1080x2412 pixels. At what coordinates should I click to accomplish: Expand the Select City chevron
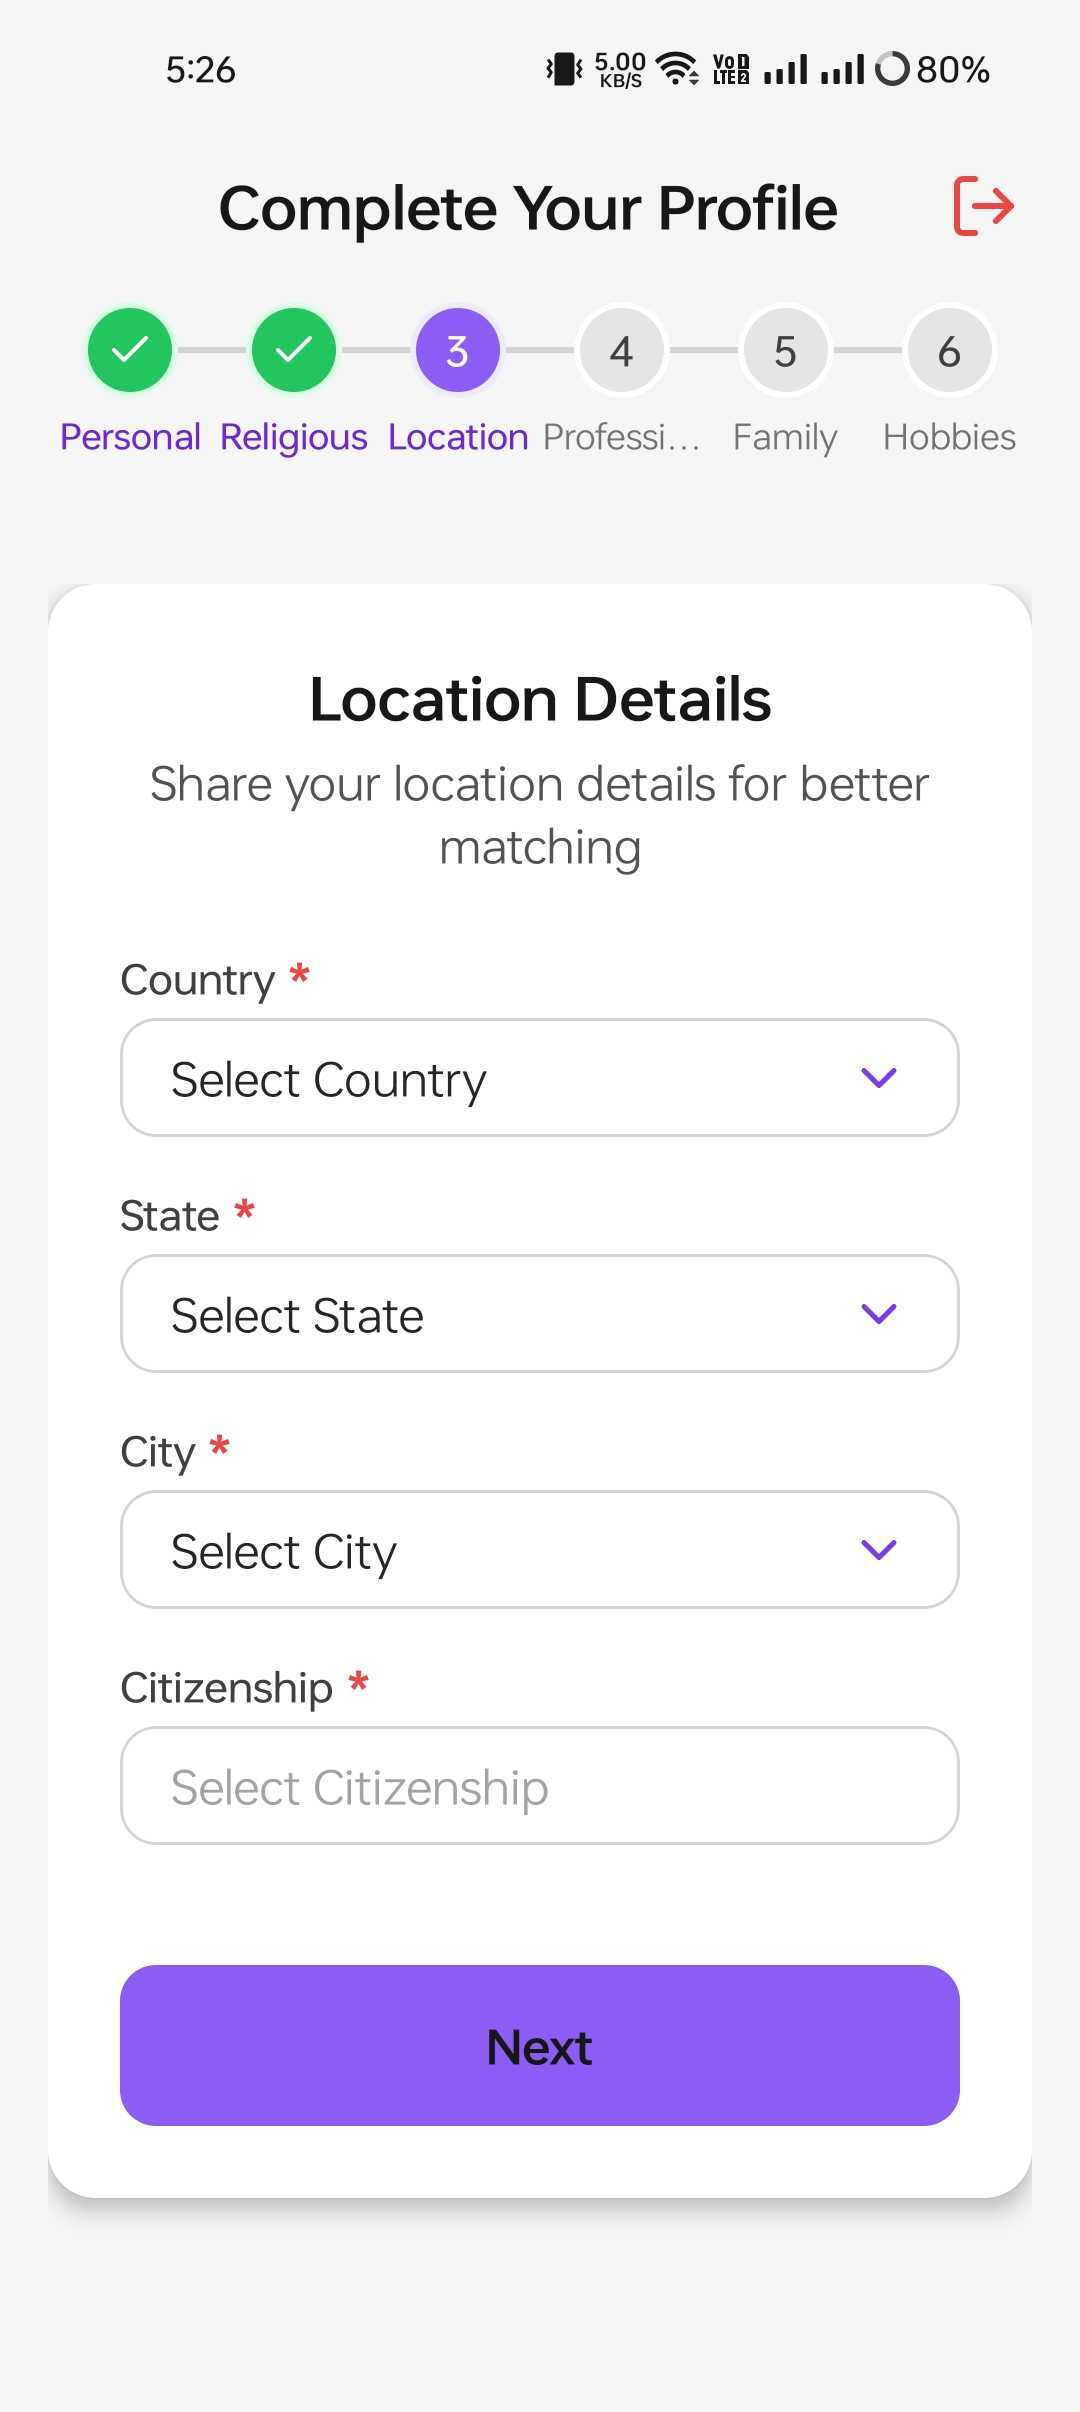click(878, 1549)
